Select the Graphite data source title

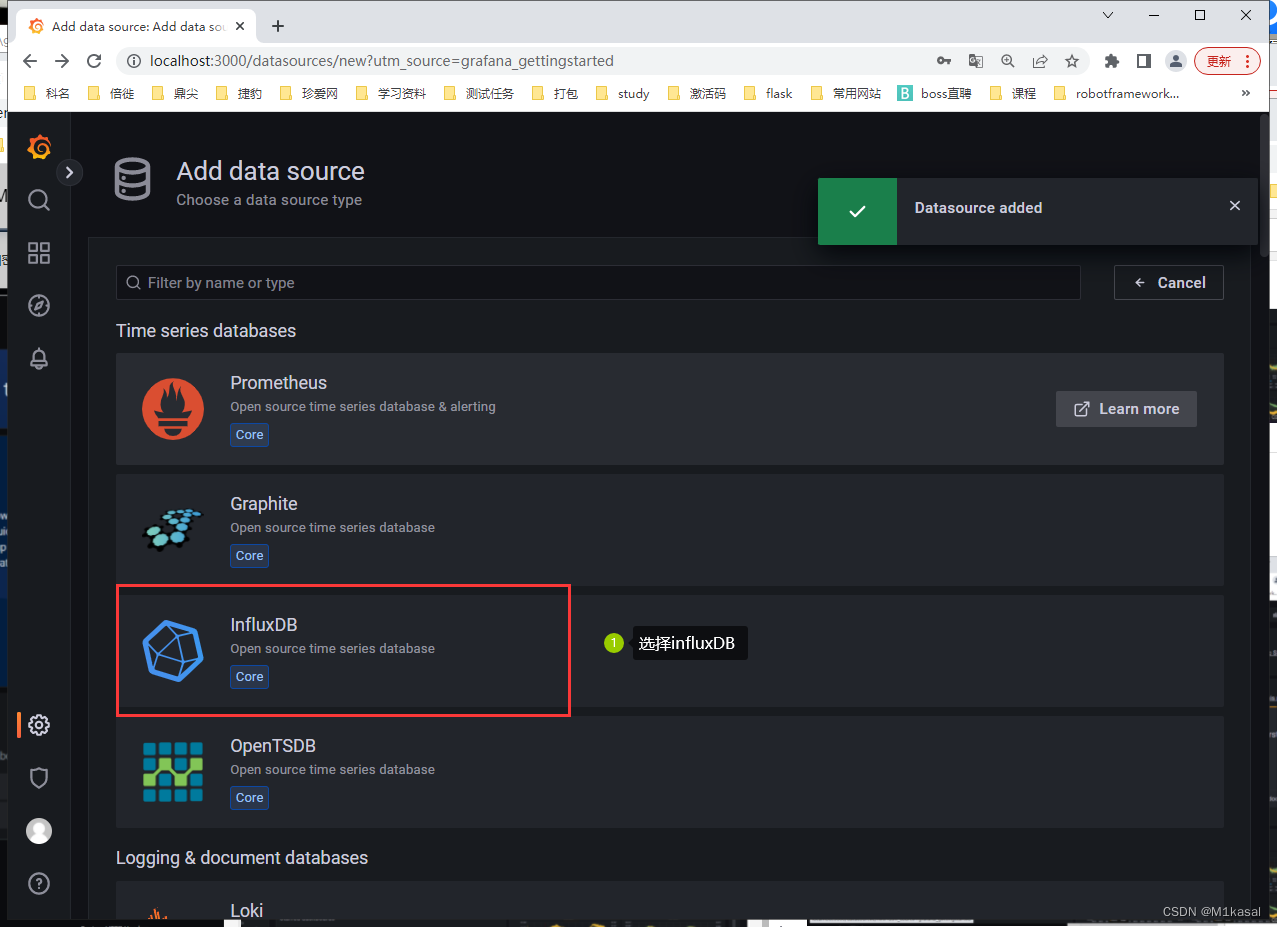(x=264, y=504)
